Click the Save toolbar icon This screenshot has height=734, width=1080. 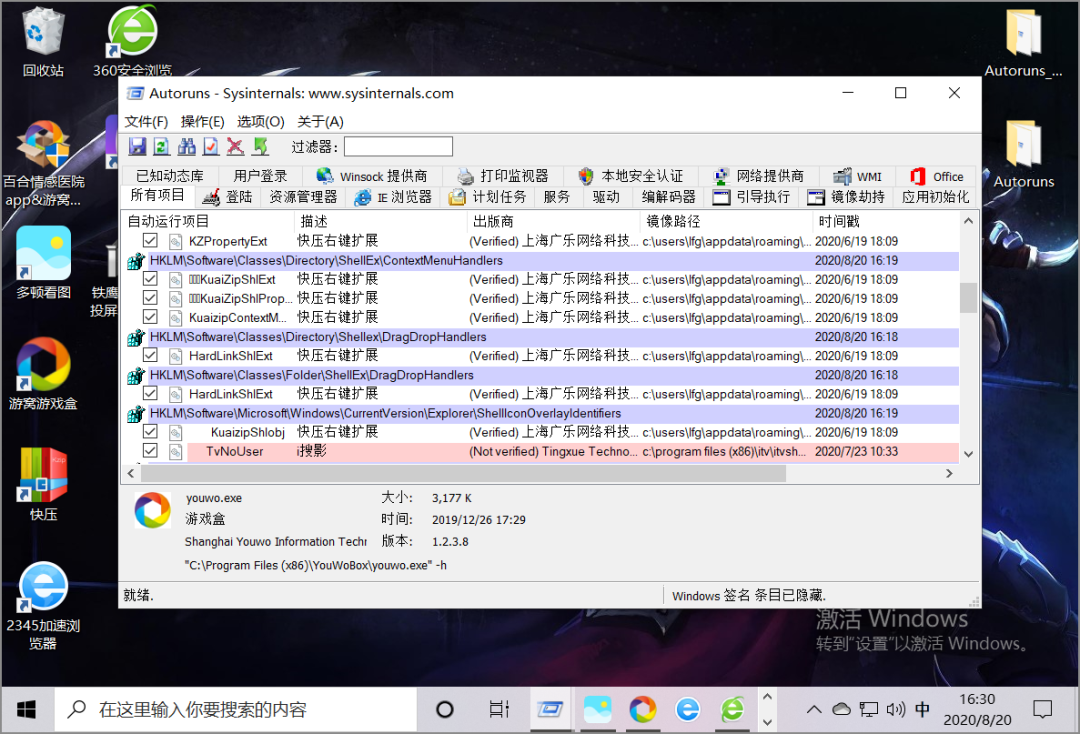(x=139, y=146)
